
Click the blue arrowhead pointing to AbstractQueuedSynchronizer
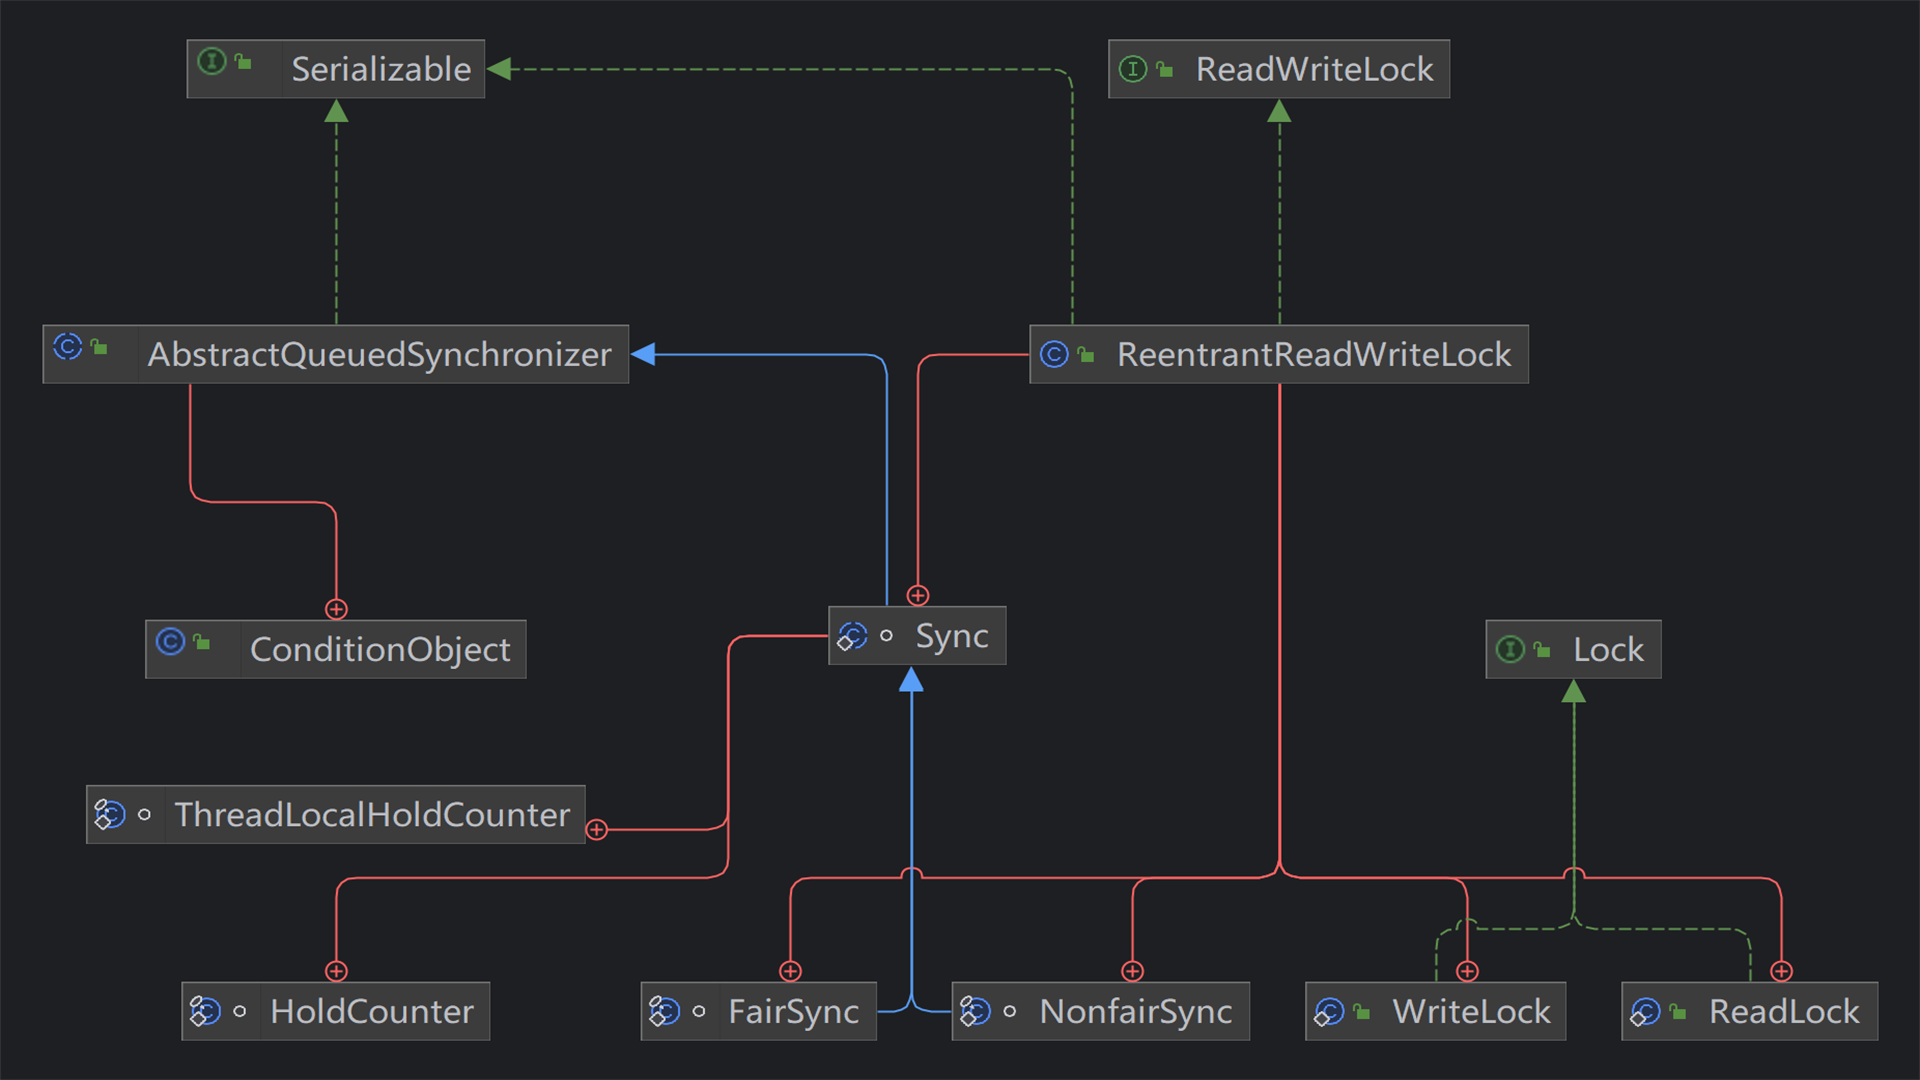point(644,354)
